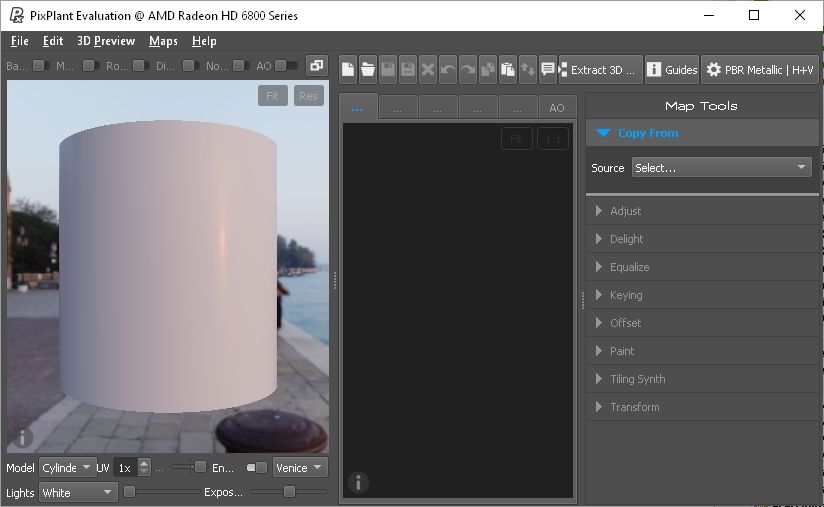Click the speech bubble comment icon
824x507 pixels.
coord(548,69)
